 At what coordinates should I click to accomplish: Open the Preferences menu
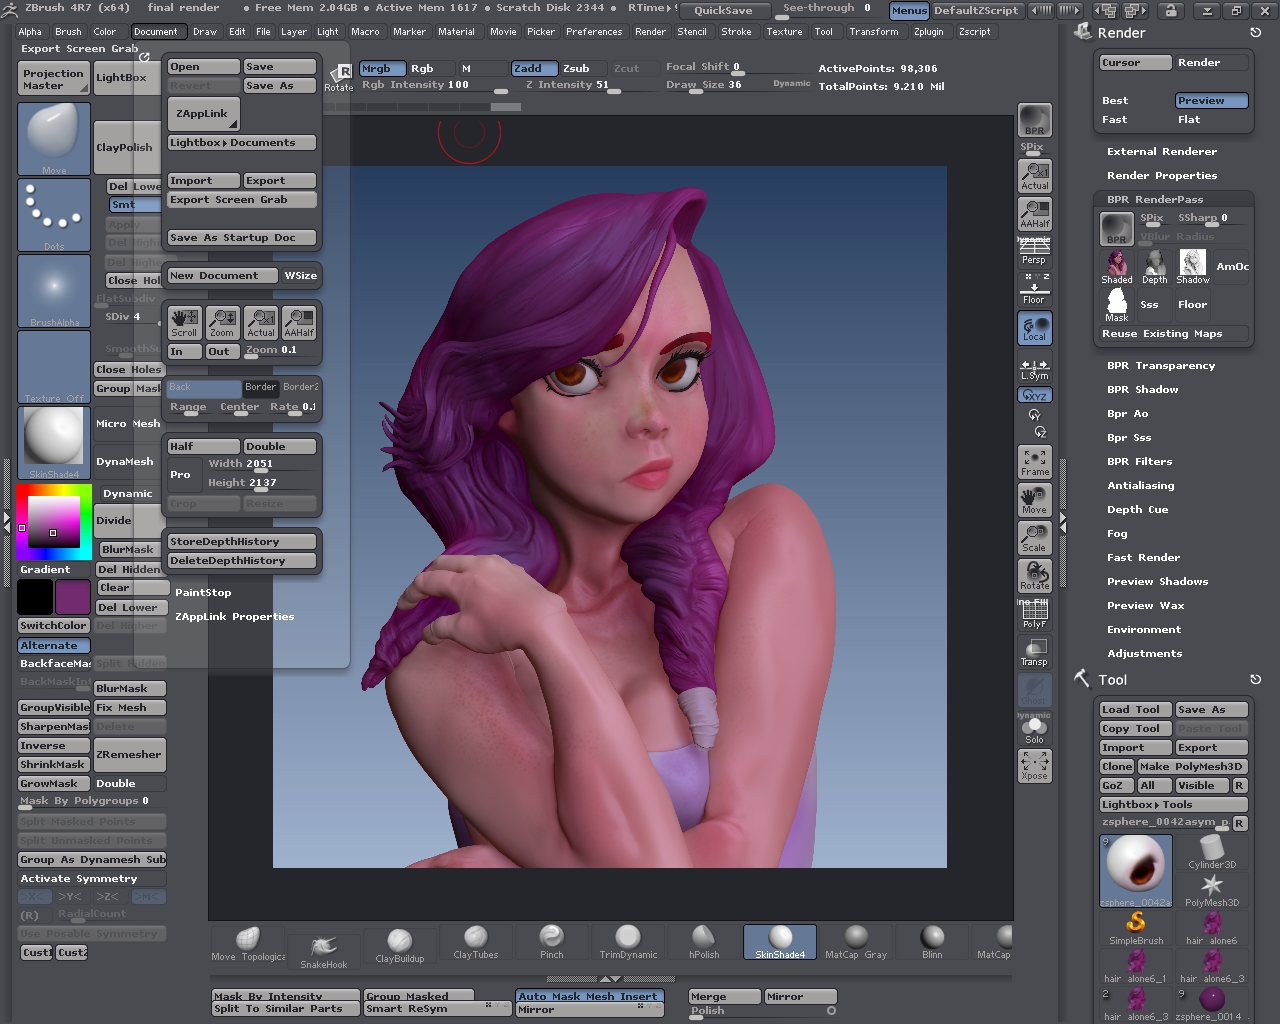(x=594, y=32)
